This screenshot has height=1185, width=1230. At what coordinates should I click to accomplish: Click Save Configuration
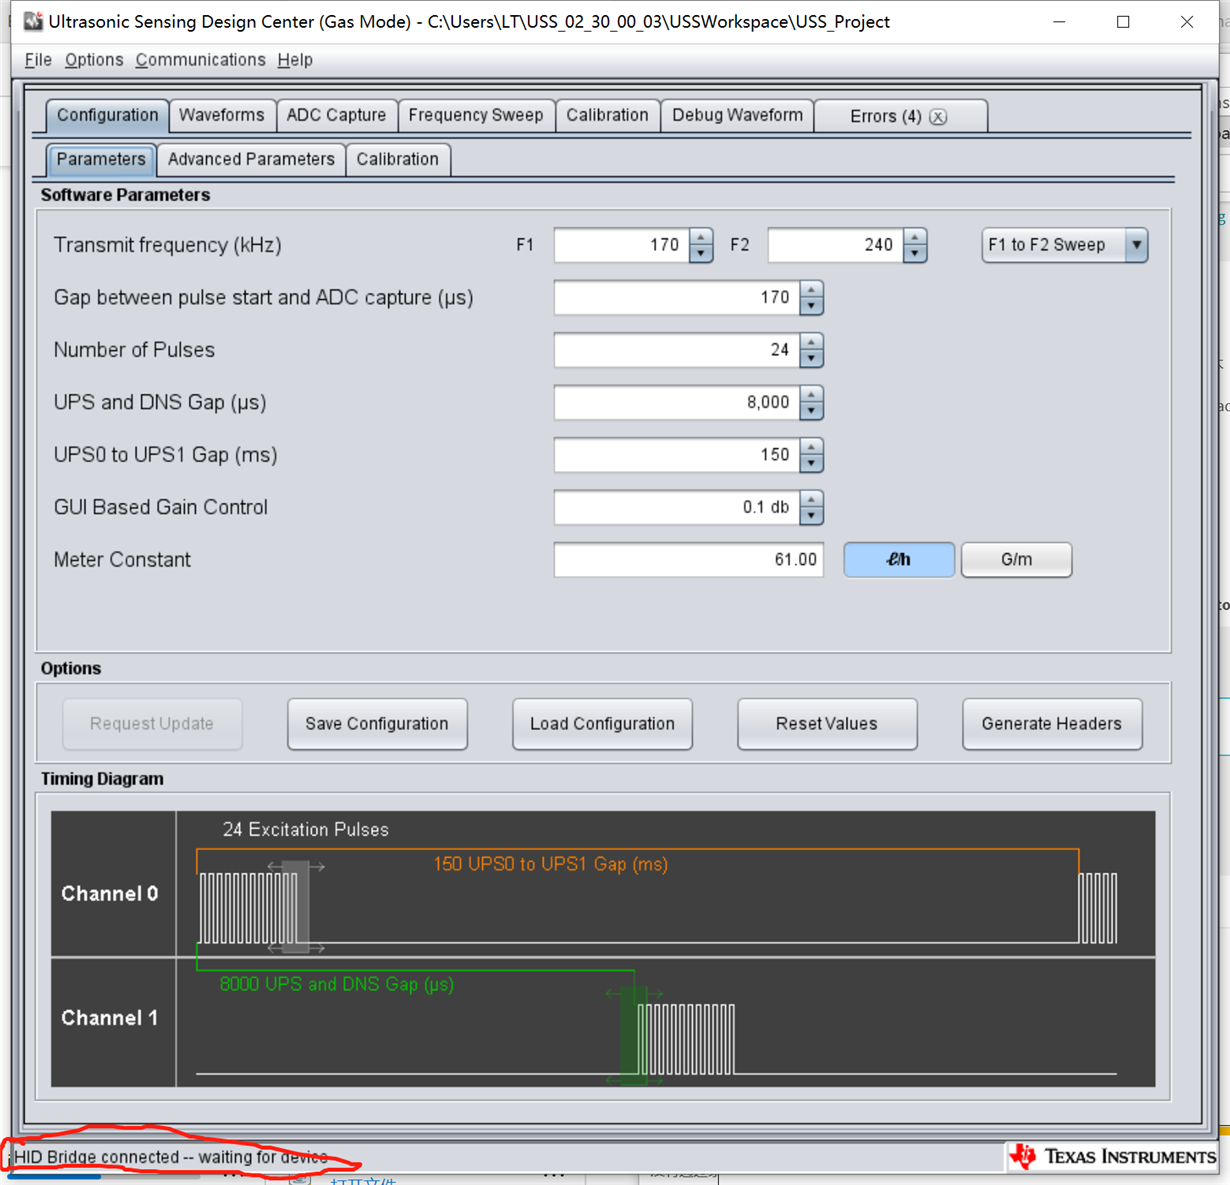(377, 724)
